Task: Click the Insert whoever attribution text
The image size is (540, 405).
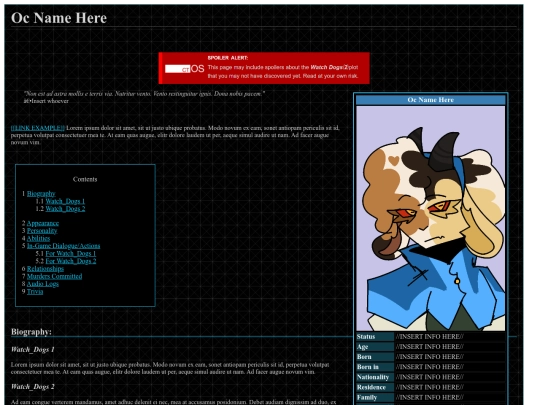Action: [46, 101]
